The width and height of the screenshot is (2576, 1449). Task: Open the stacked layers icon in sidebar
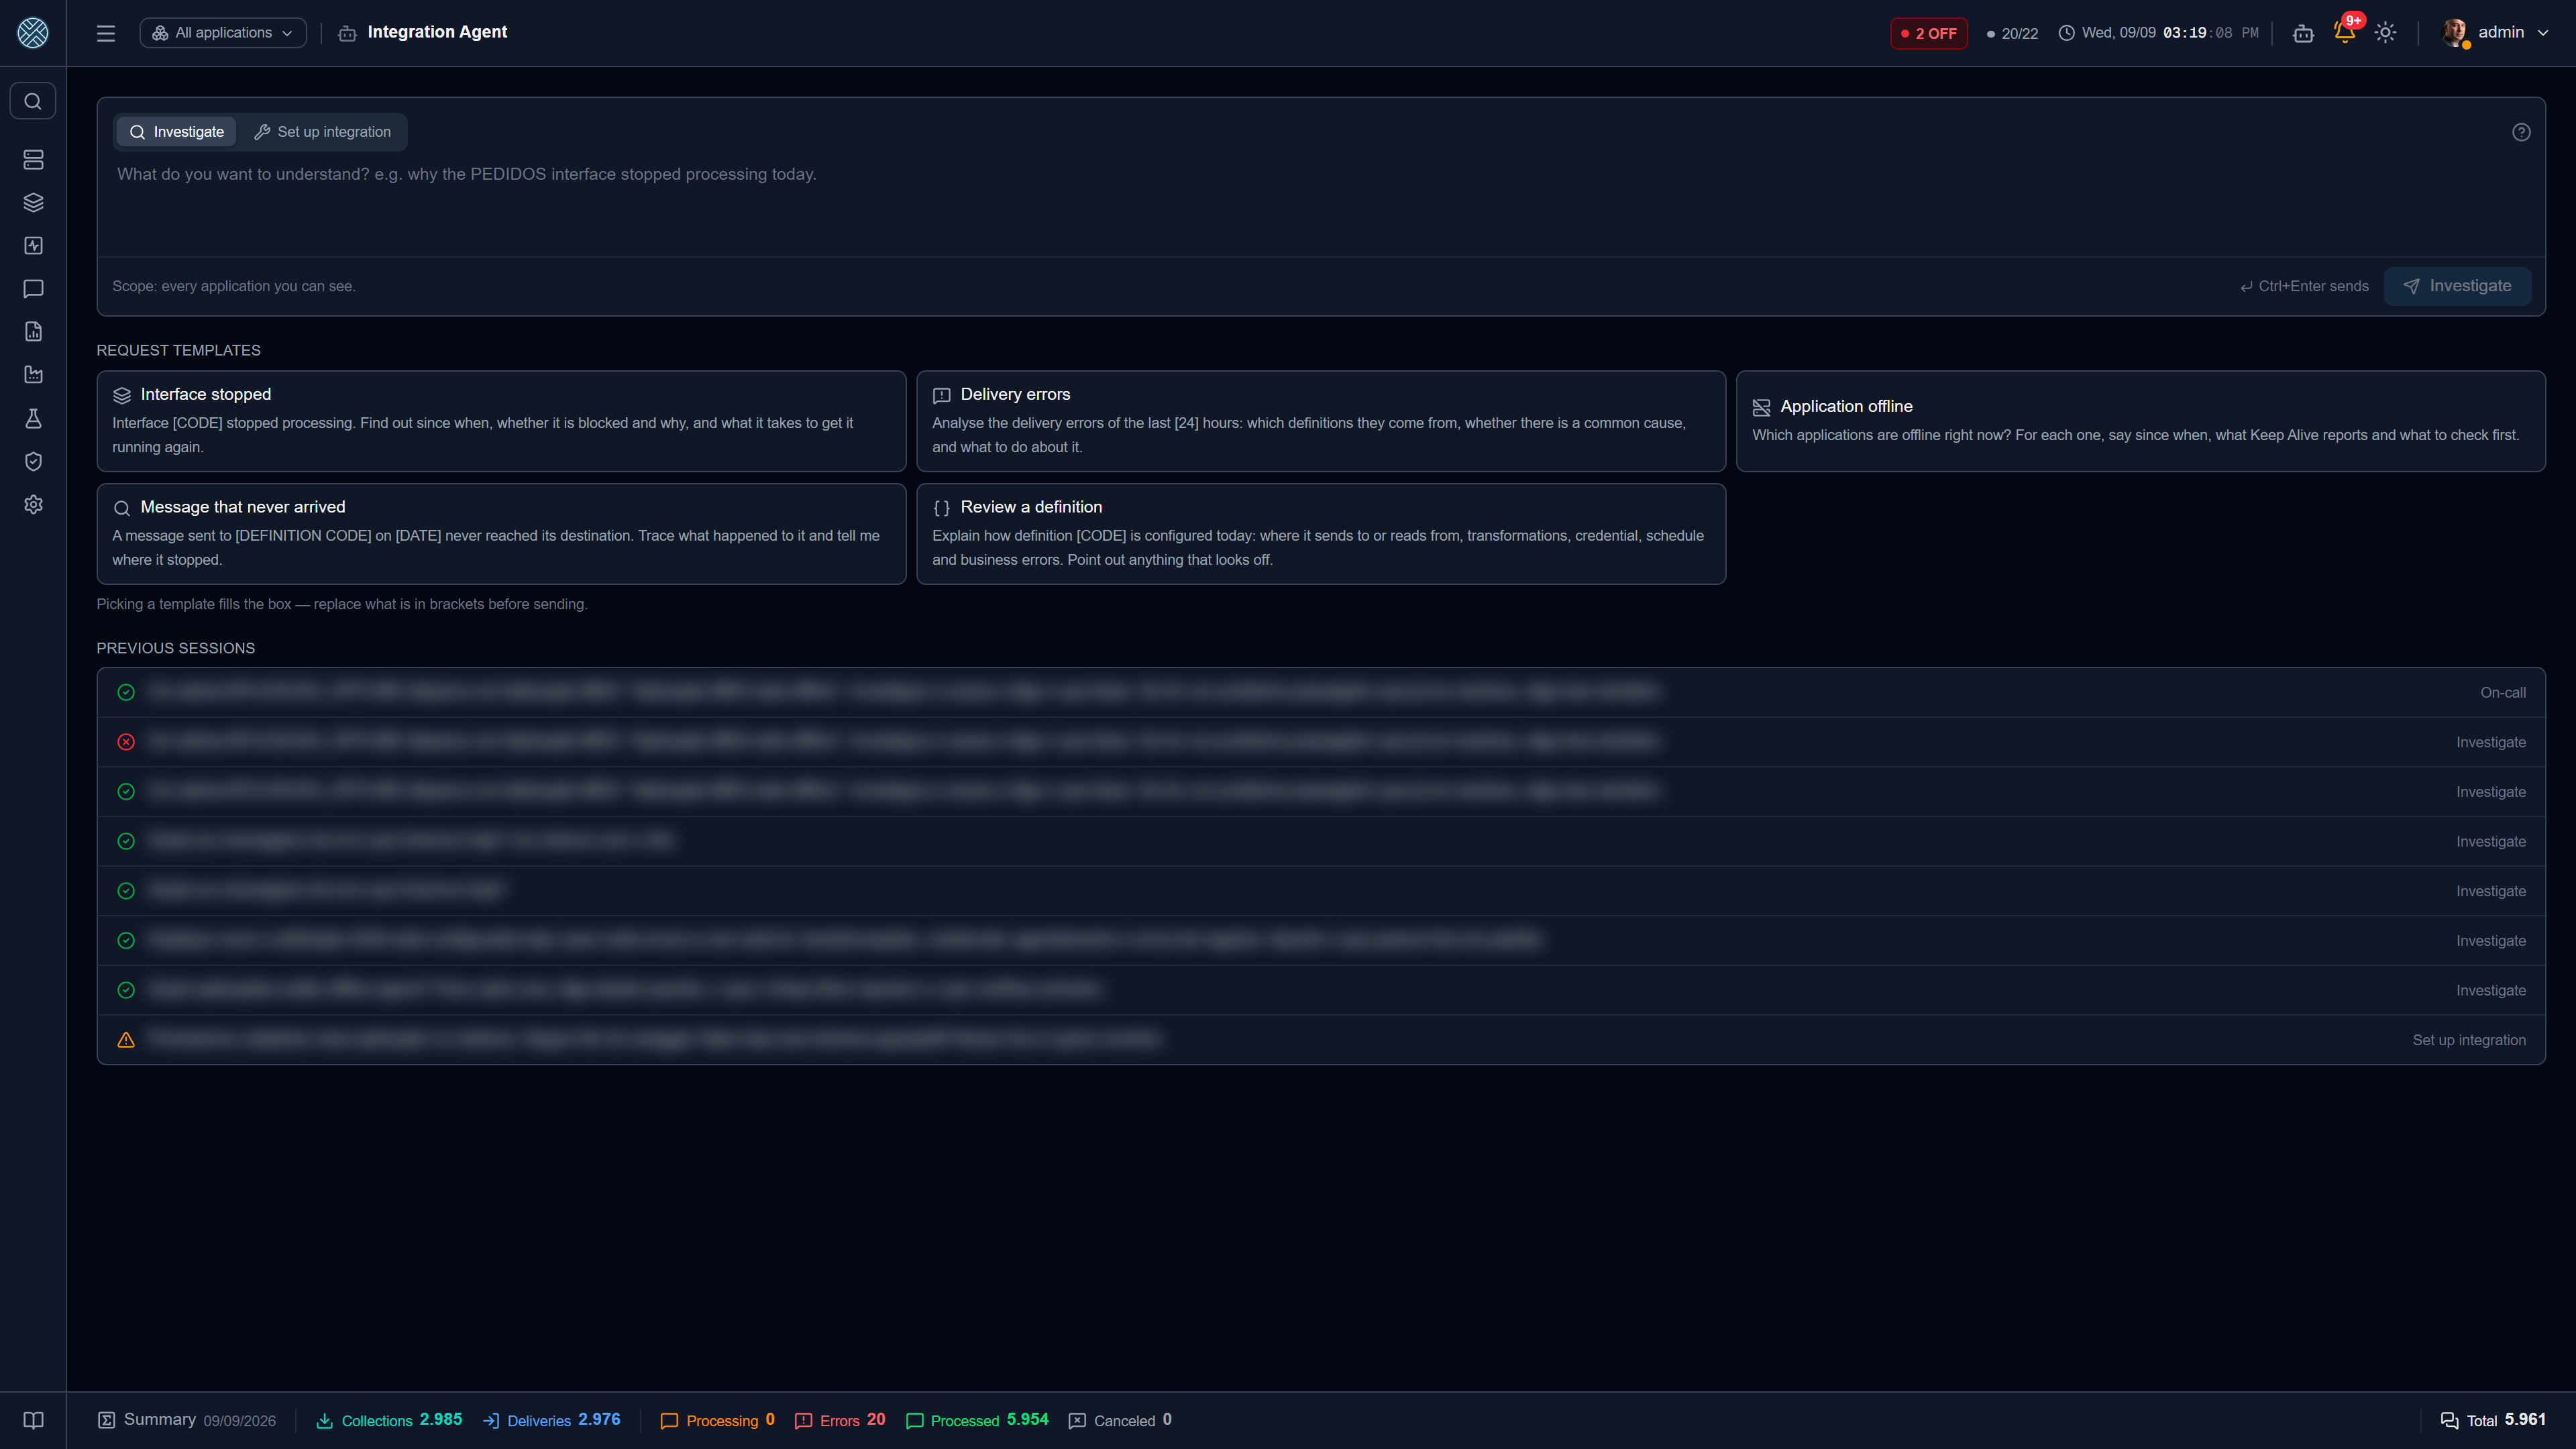(x=33, y=203)
